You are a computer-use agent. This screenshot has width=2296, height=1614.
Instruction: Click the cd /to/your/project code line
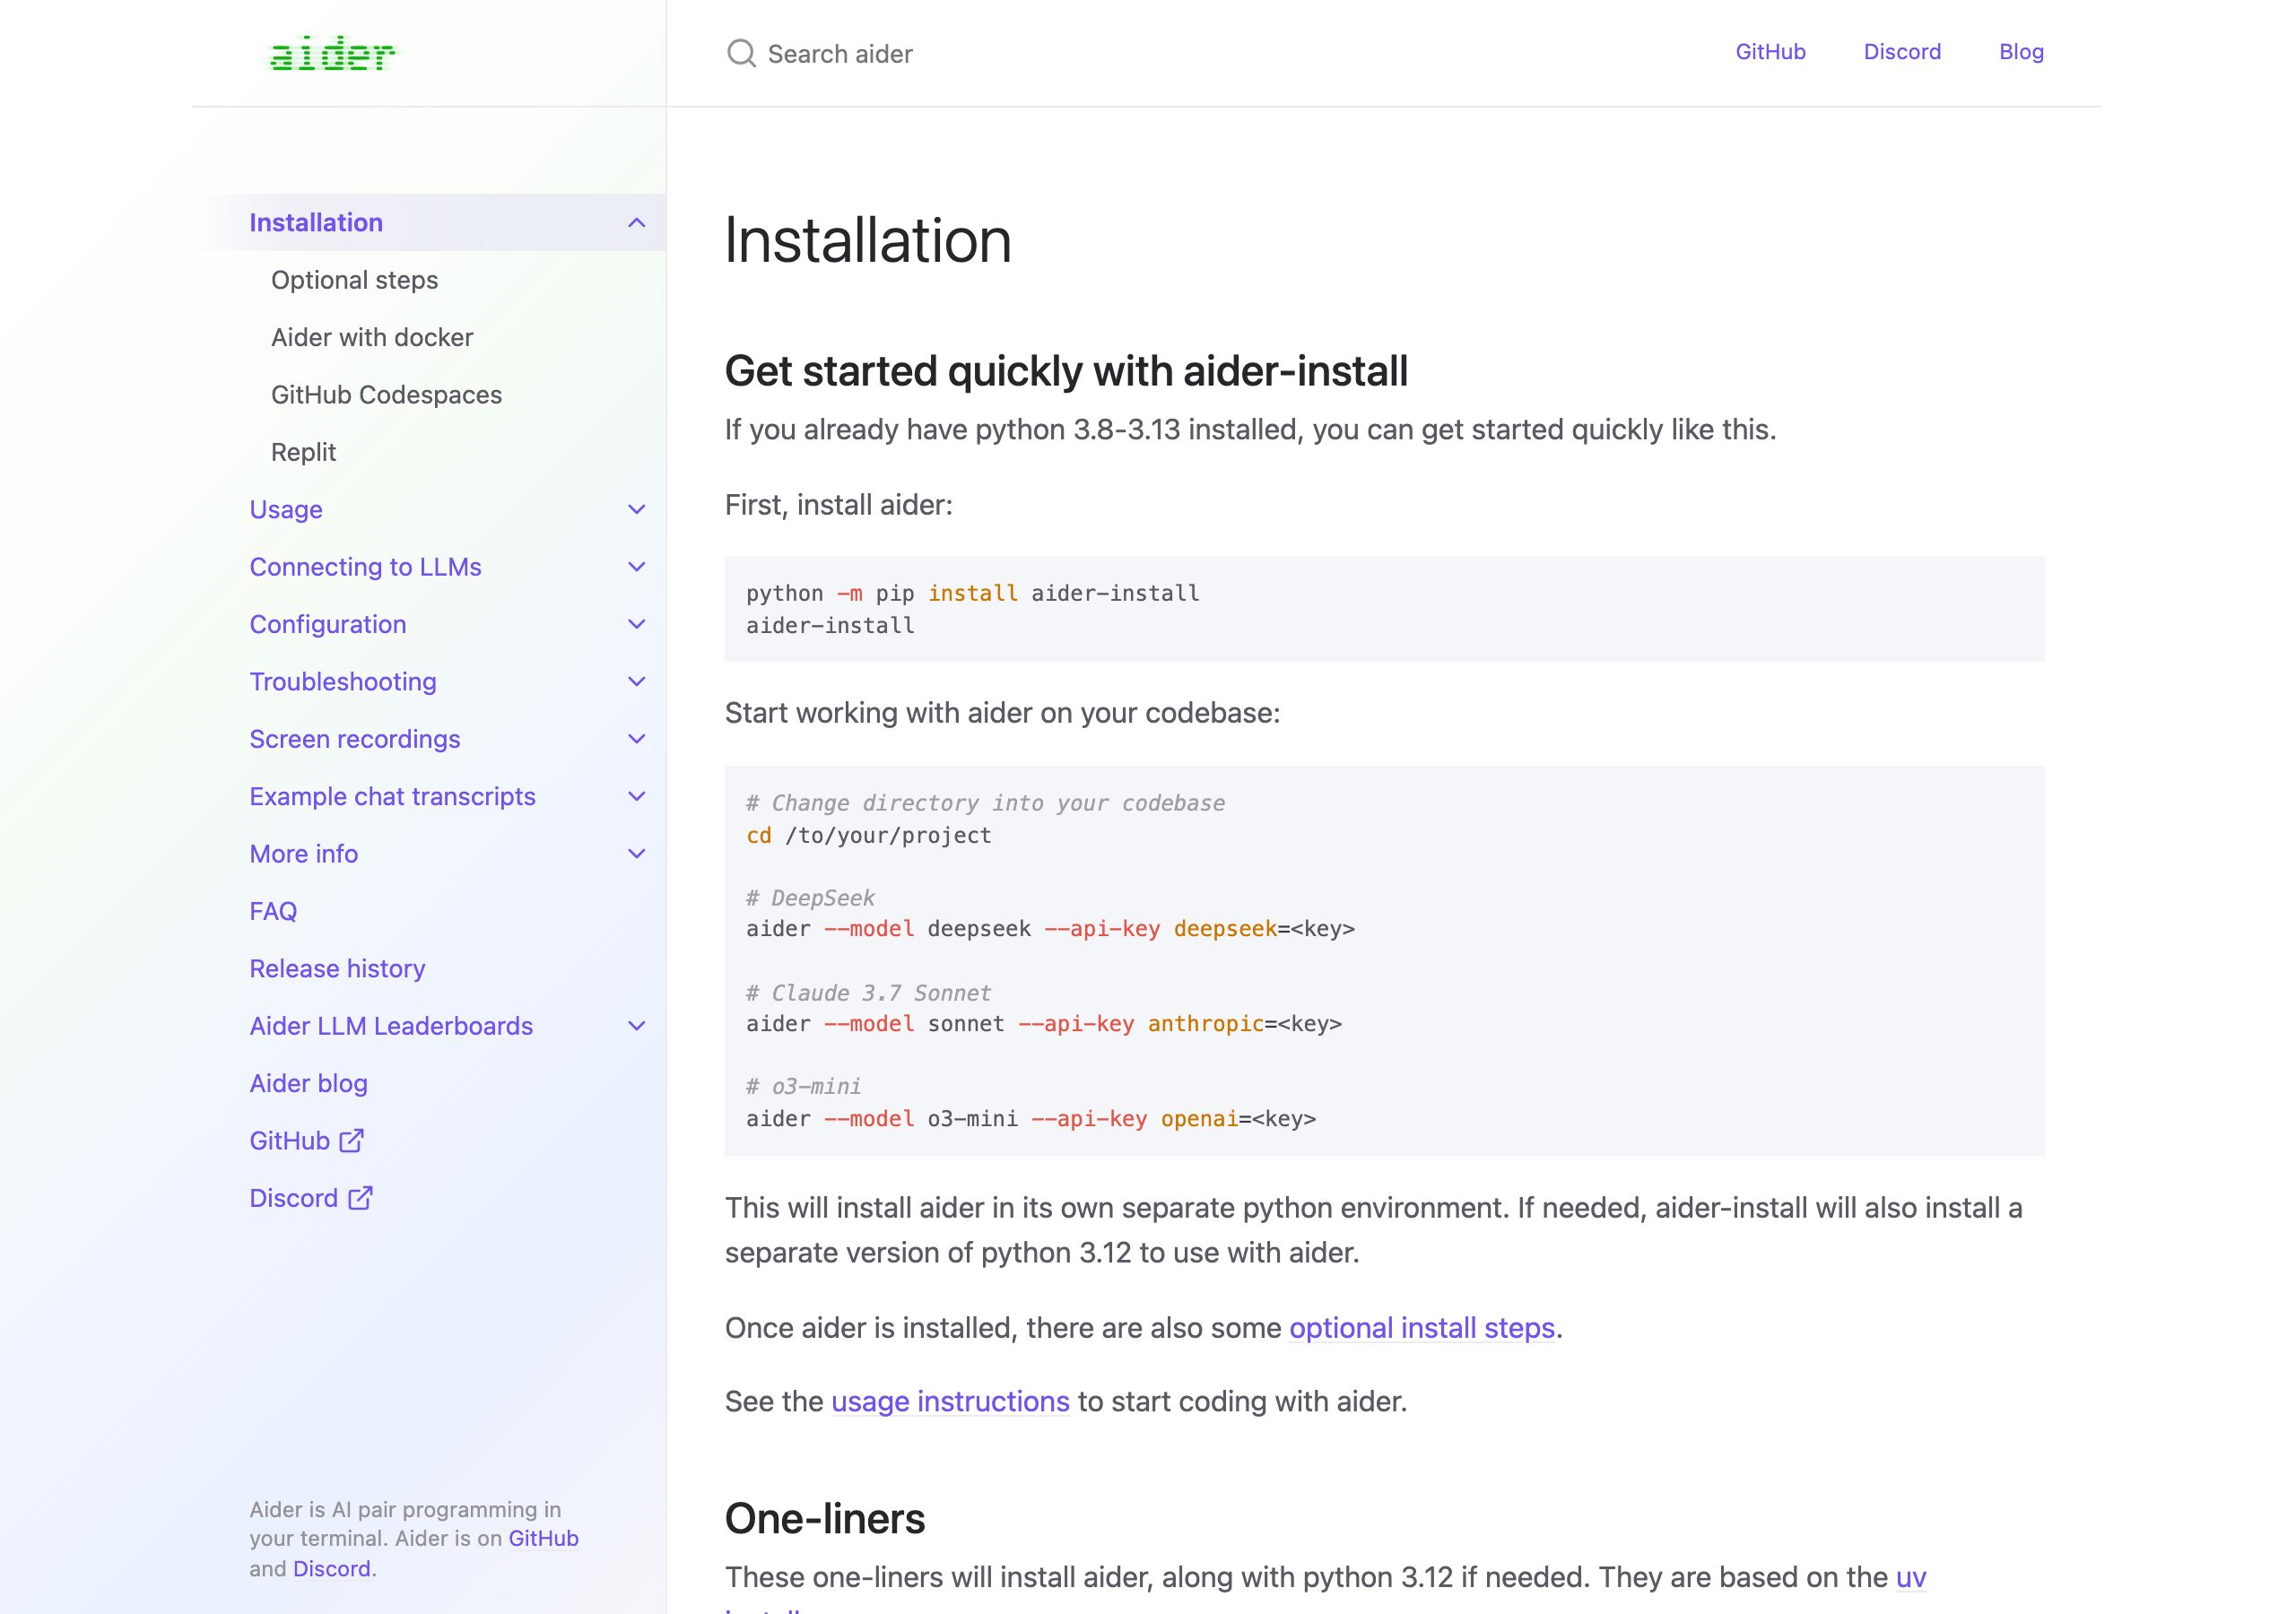tap(868, 835)
